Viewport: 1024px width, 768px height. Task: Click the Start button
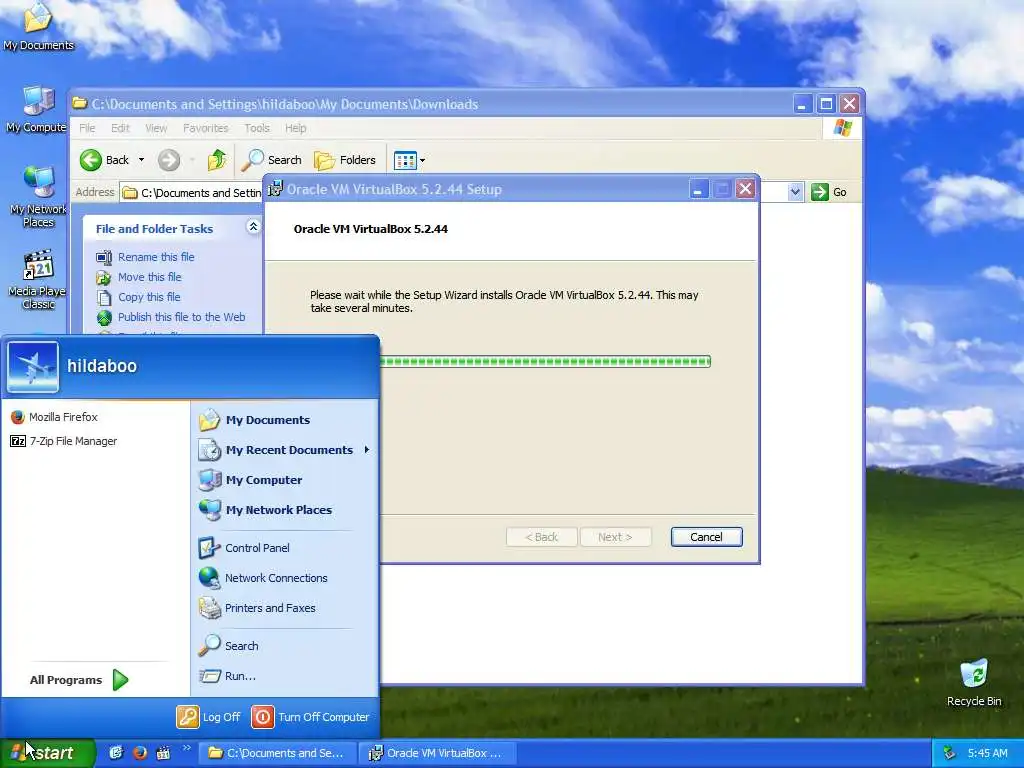coord(47,753)
